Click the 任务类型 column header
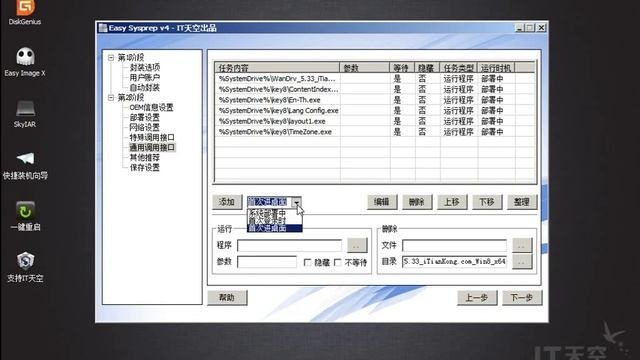Screen dimensions: 640x360 459,68
